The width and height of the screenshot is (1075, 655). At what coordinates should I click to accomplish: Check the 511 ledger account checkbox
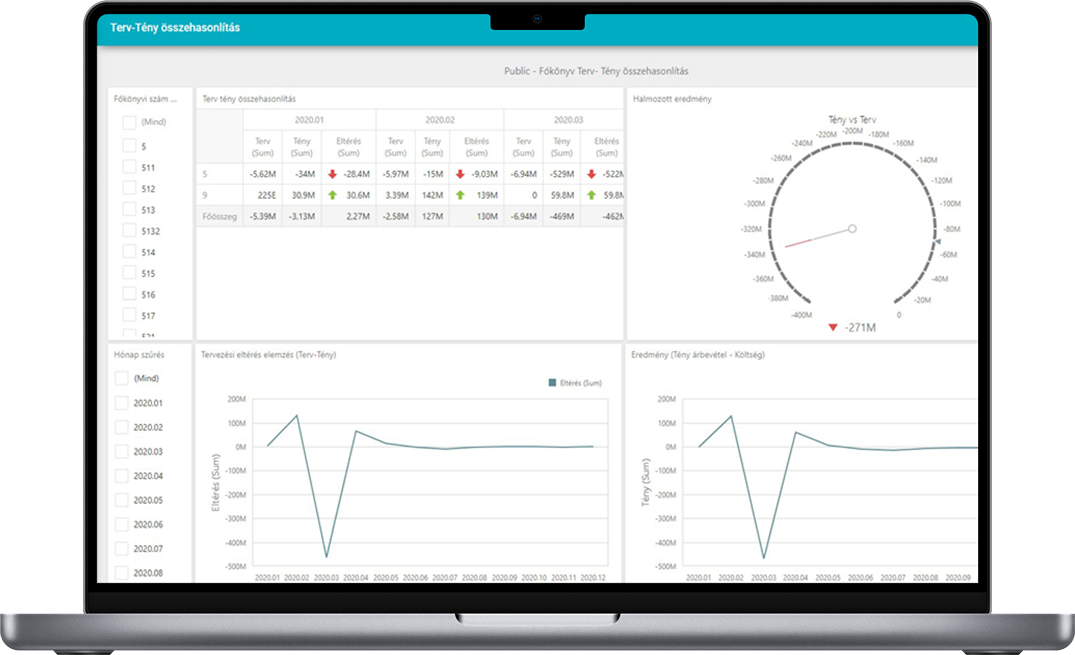[129, 167]
